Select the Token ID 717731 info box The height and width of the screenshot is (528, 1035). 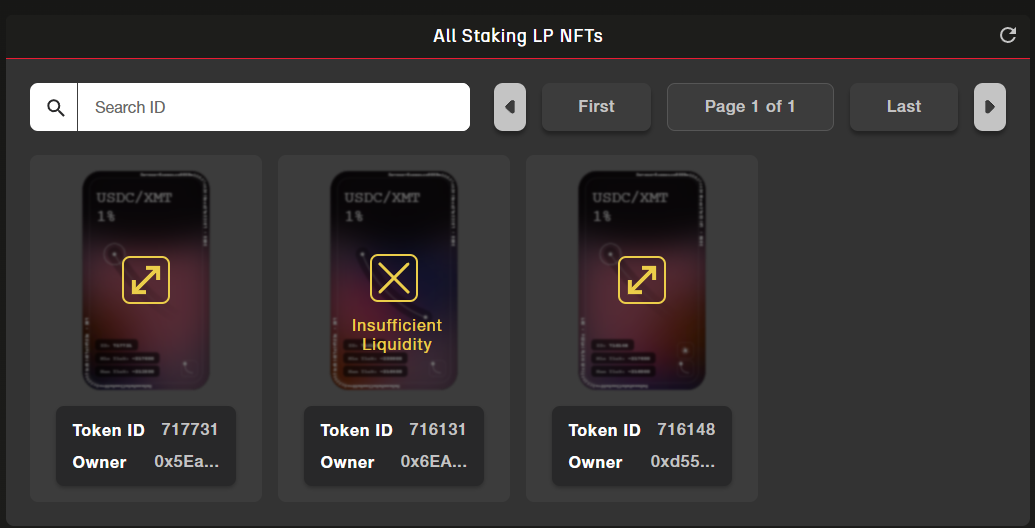(x=146, y=446)
